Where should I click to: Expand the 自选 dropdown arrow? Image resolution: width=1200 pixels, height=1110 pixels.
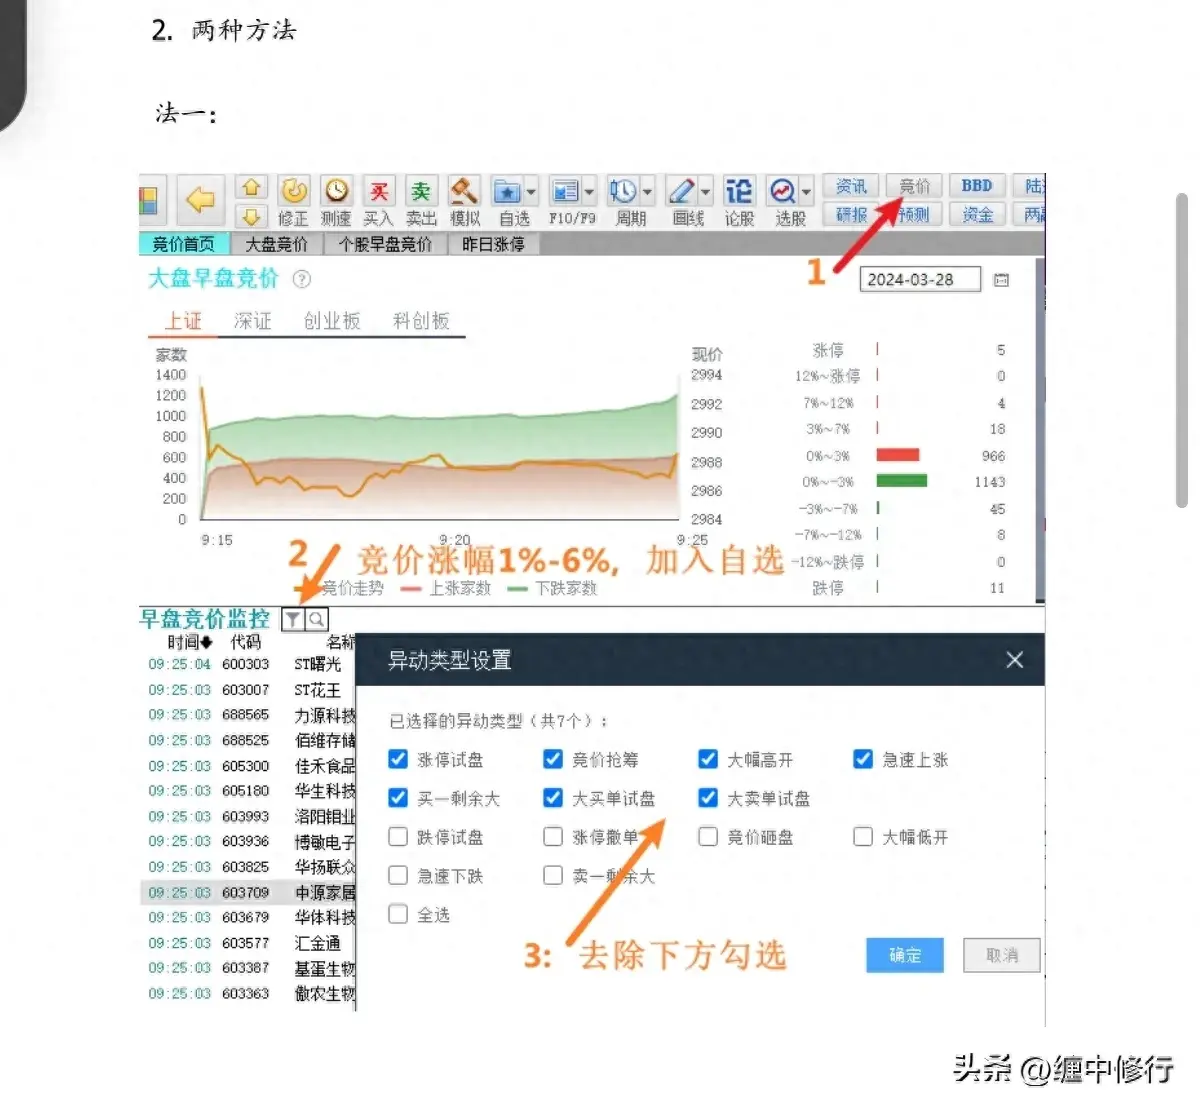coord(531,191)
